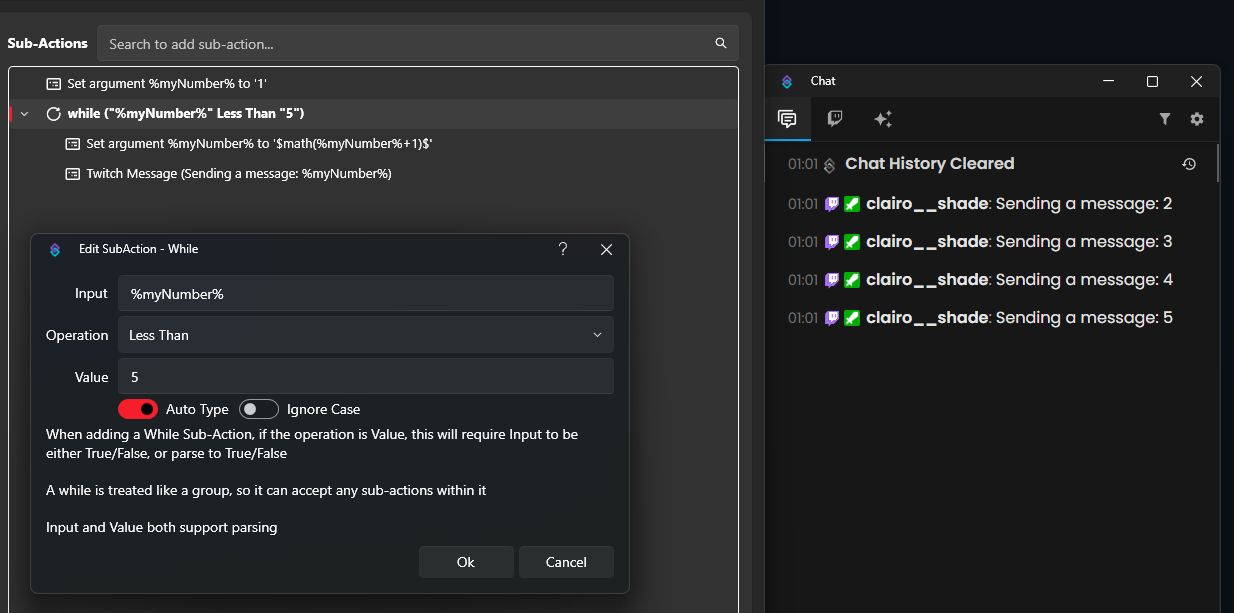Open the chat filter funnel icon
Screen dimensions: 1234x613
coord(1165,119)
